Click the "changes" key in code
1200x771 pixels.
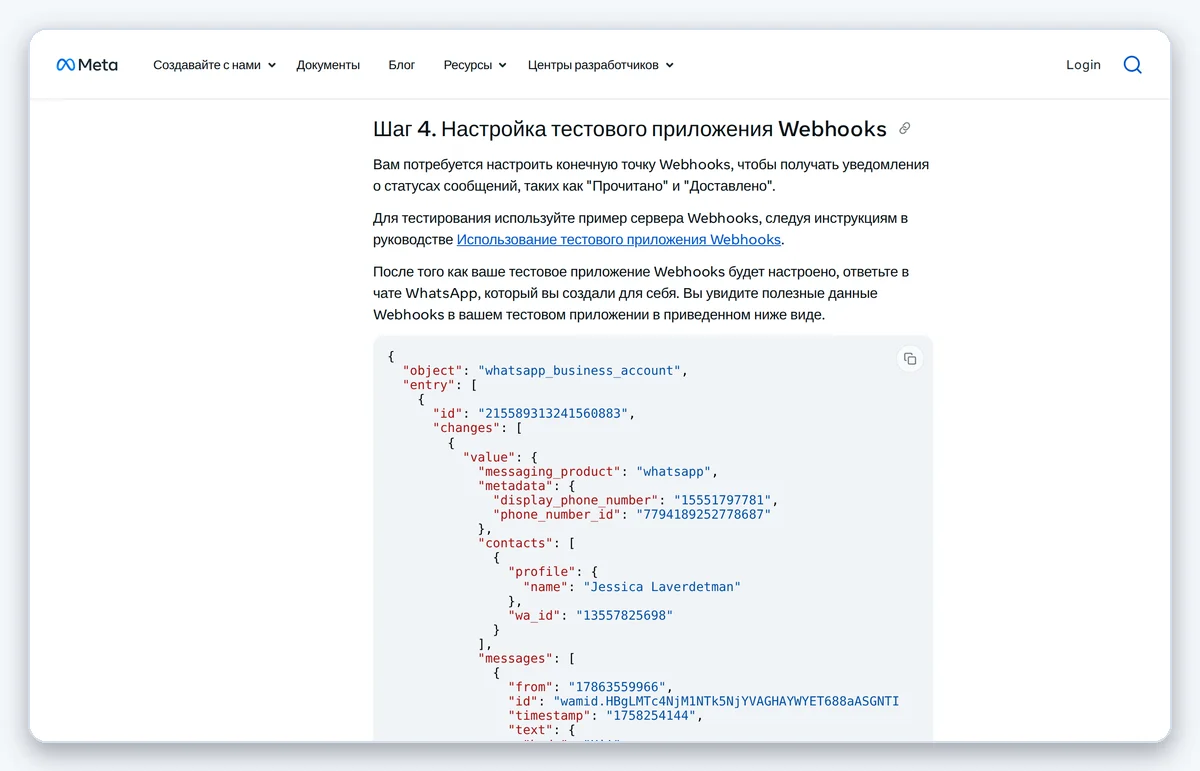(x=465, y=428)
